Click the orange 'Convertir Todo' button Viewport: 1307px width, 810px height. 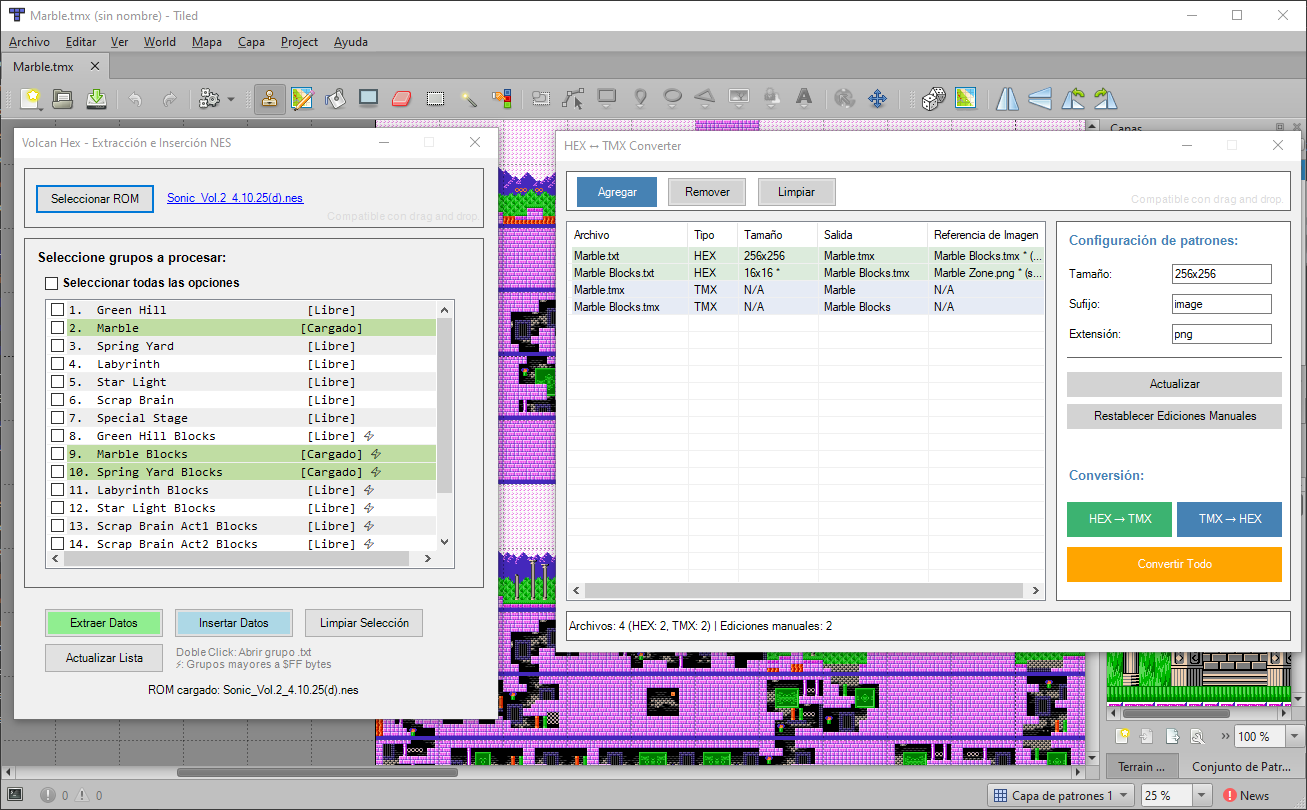click(1174, 564)
